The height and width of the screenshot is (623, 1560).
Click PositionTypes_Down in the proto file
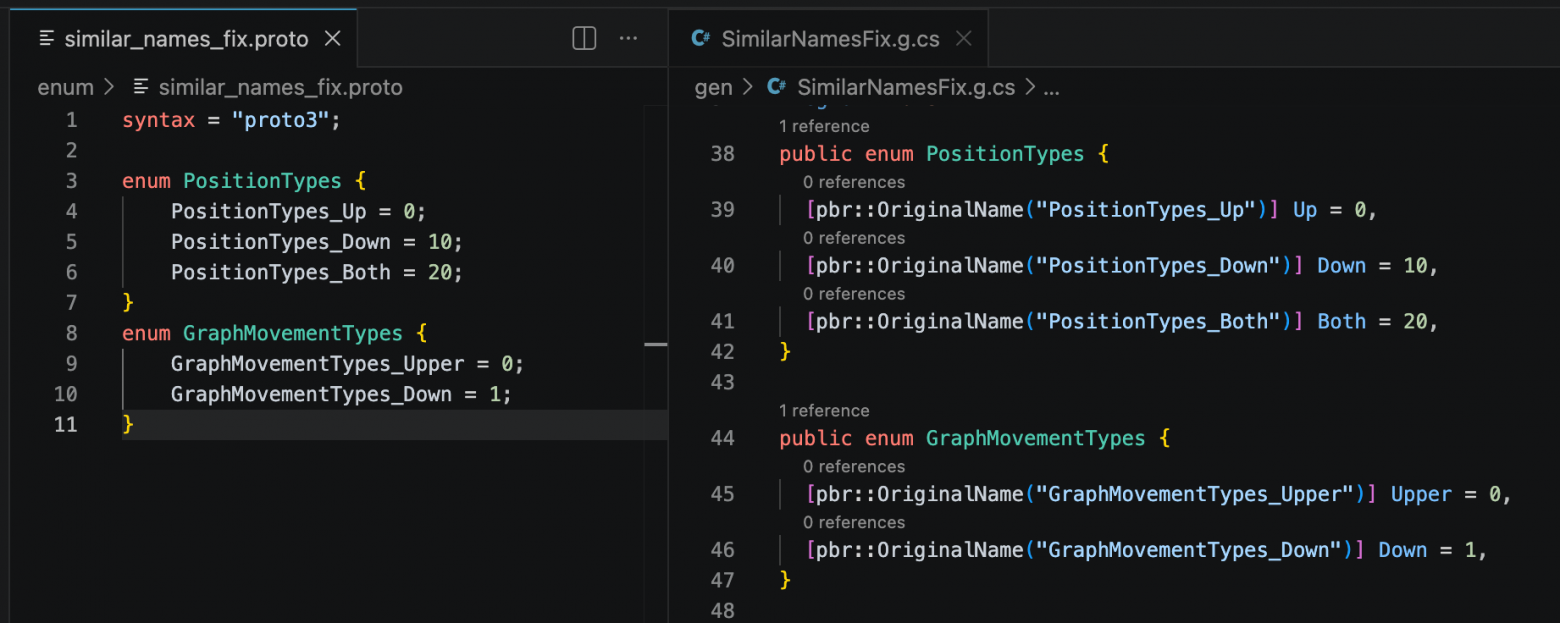[x=281, y=242]
